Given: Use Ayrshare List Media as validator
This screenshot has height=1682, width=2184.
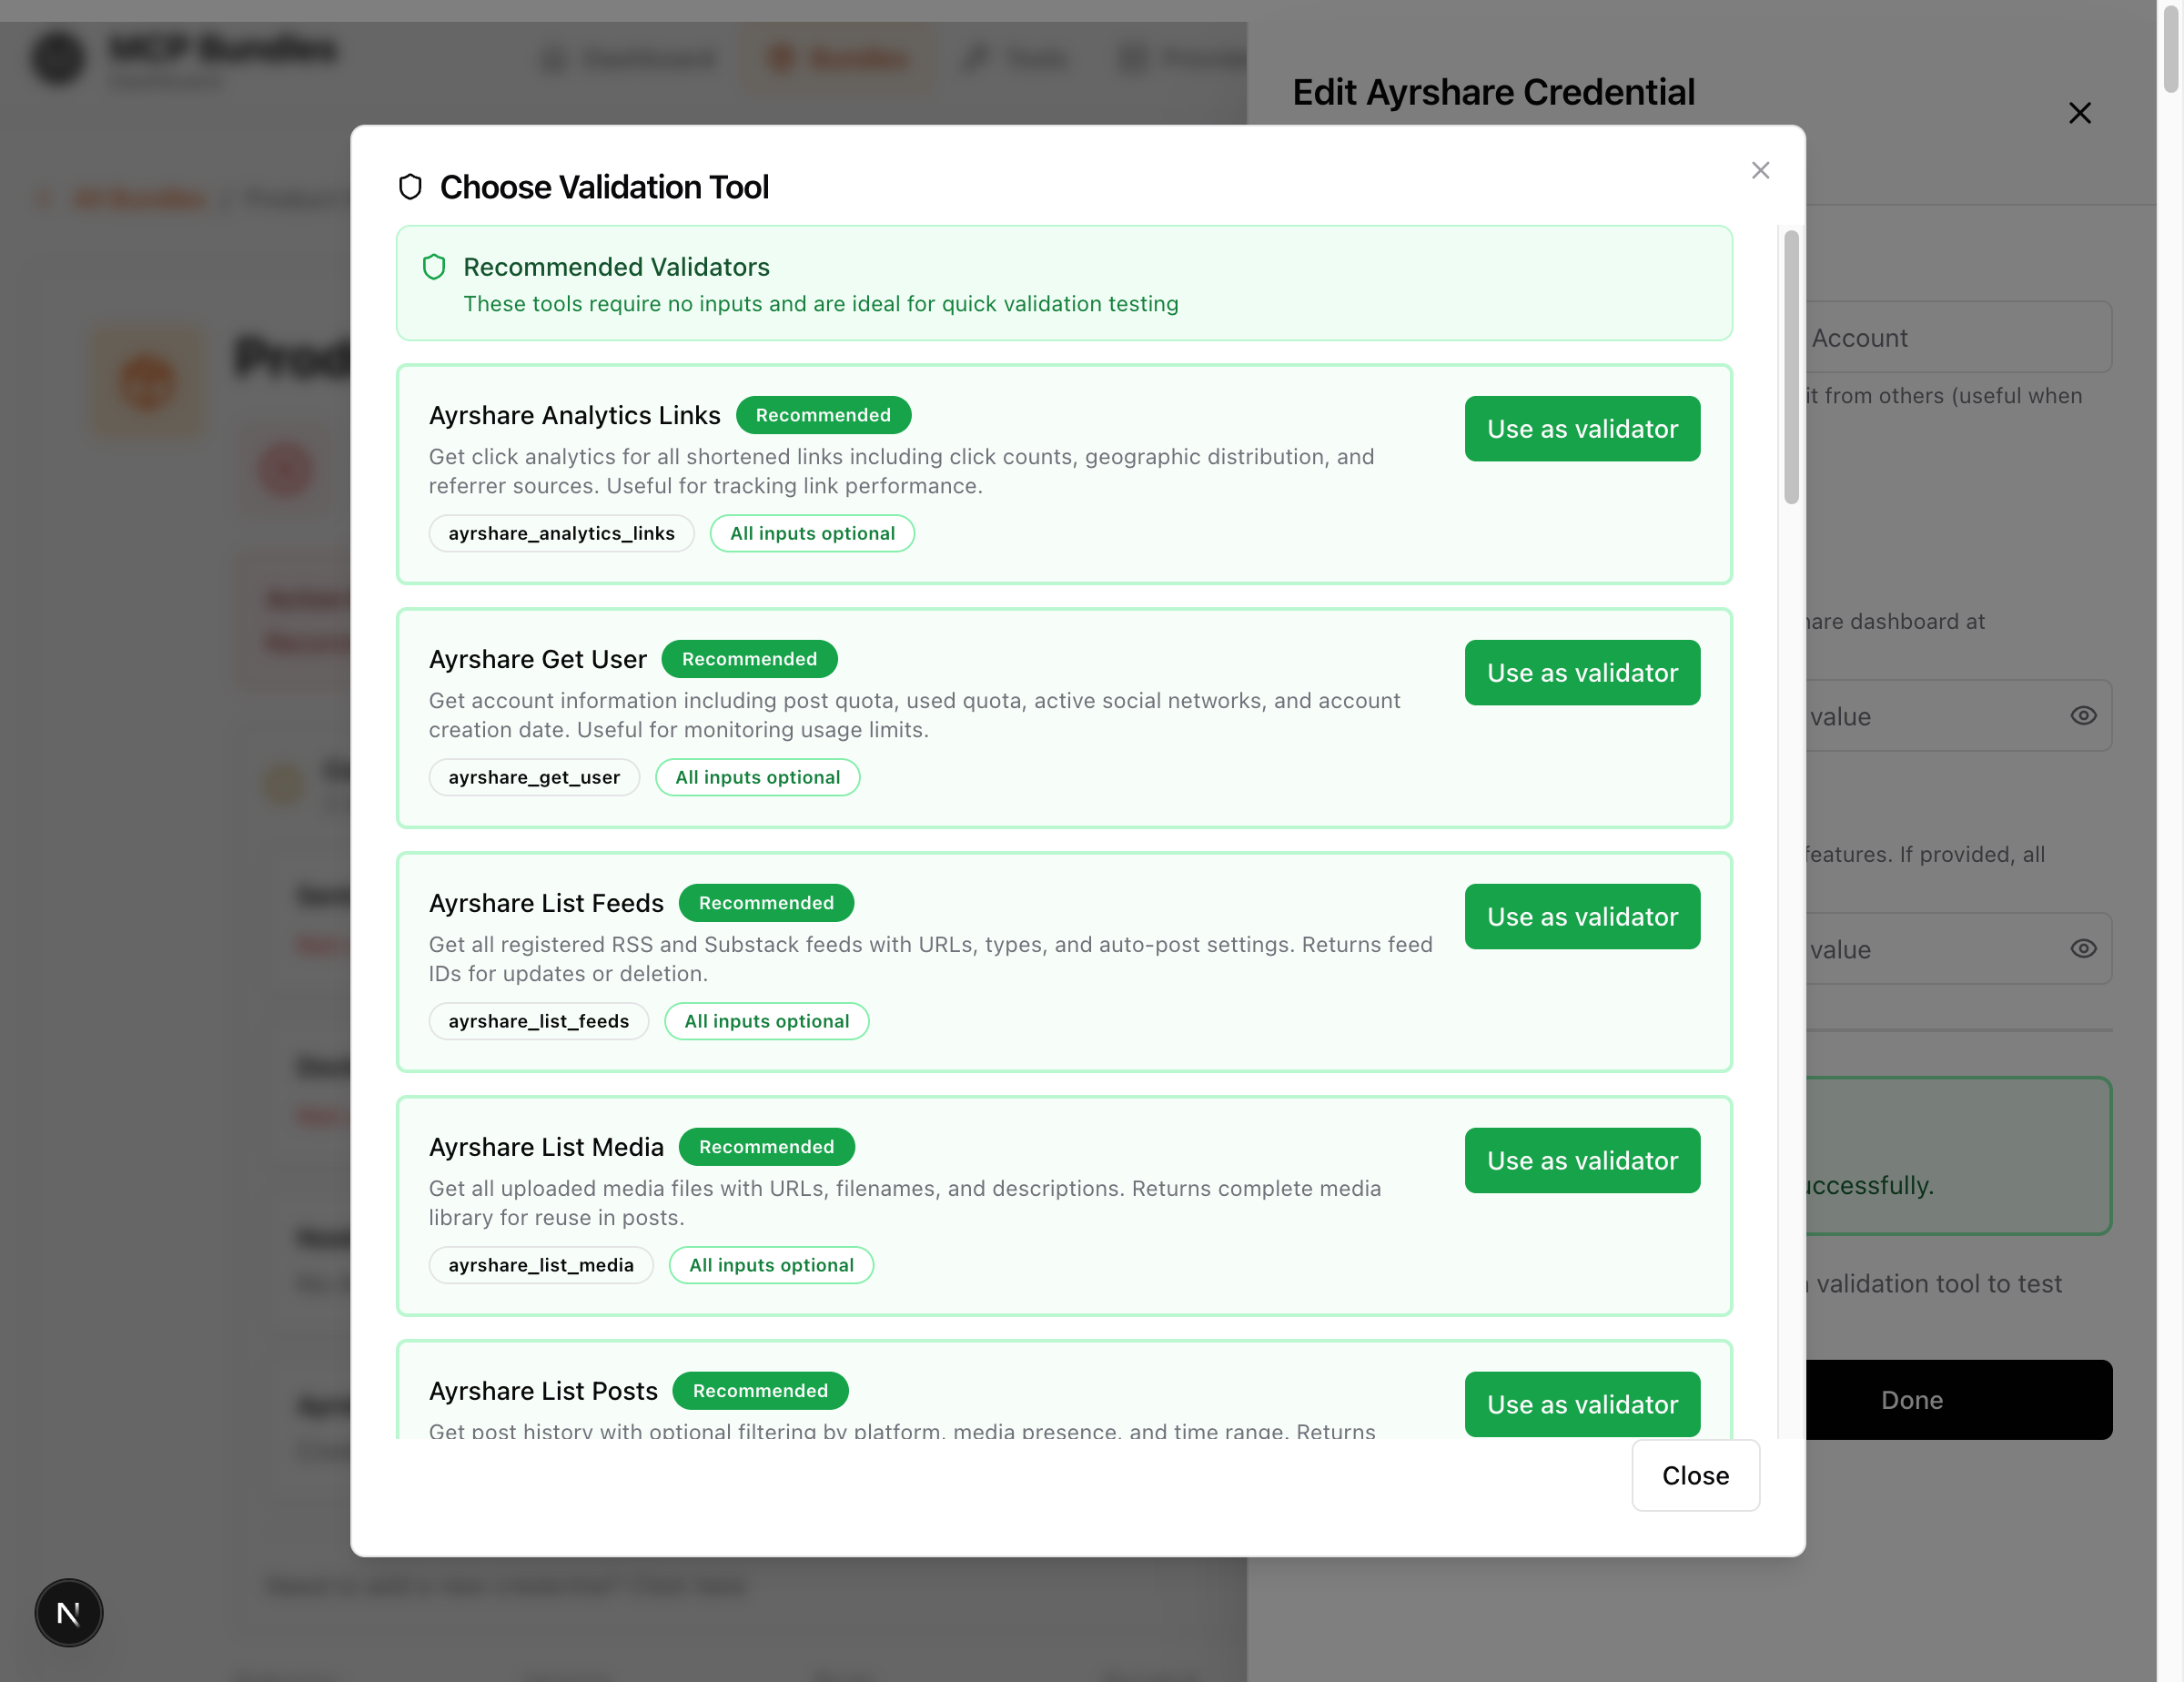Looking at the screenshot, I should point(1581,1160).
